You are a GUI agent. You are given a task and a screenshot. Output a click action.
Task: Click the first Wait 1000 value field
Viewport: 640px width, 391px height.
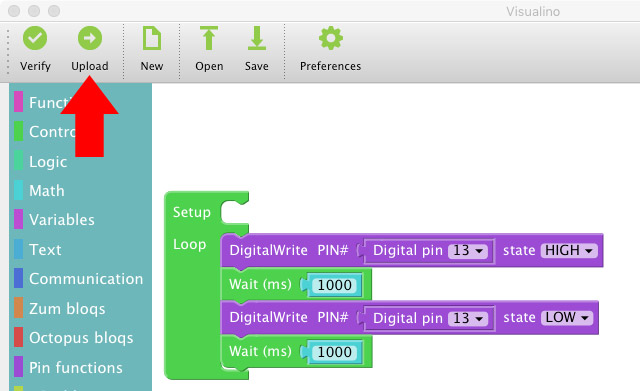tap(335, 285)
